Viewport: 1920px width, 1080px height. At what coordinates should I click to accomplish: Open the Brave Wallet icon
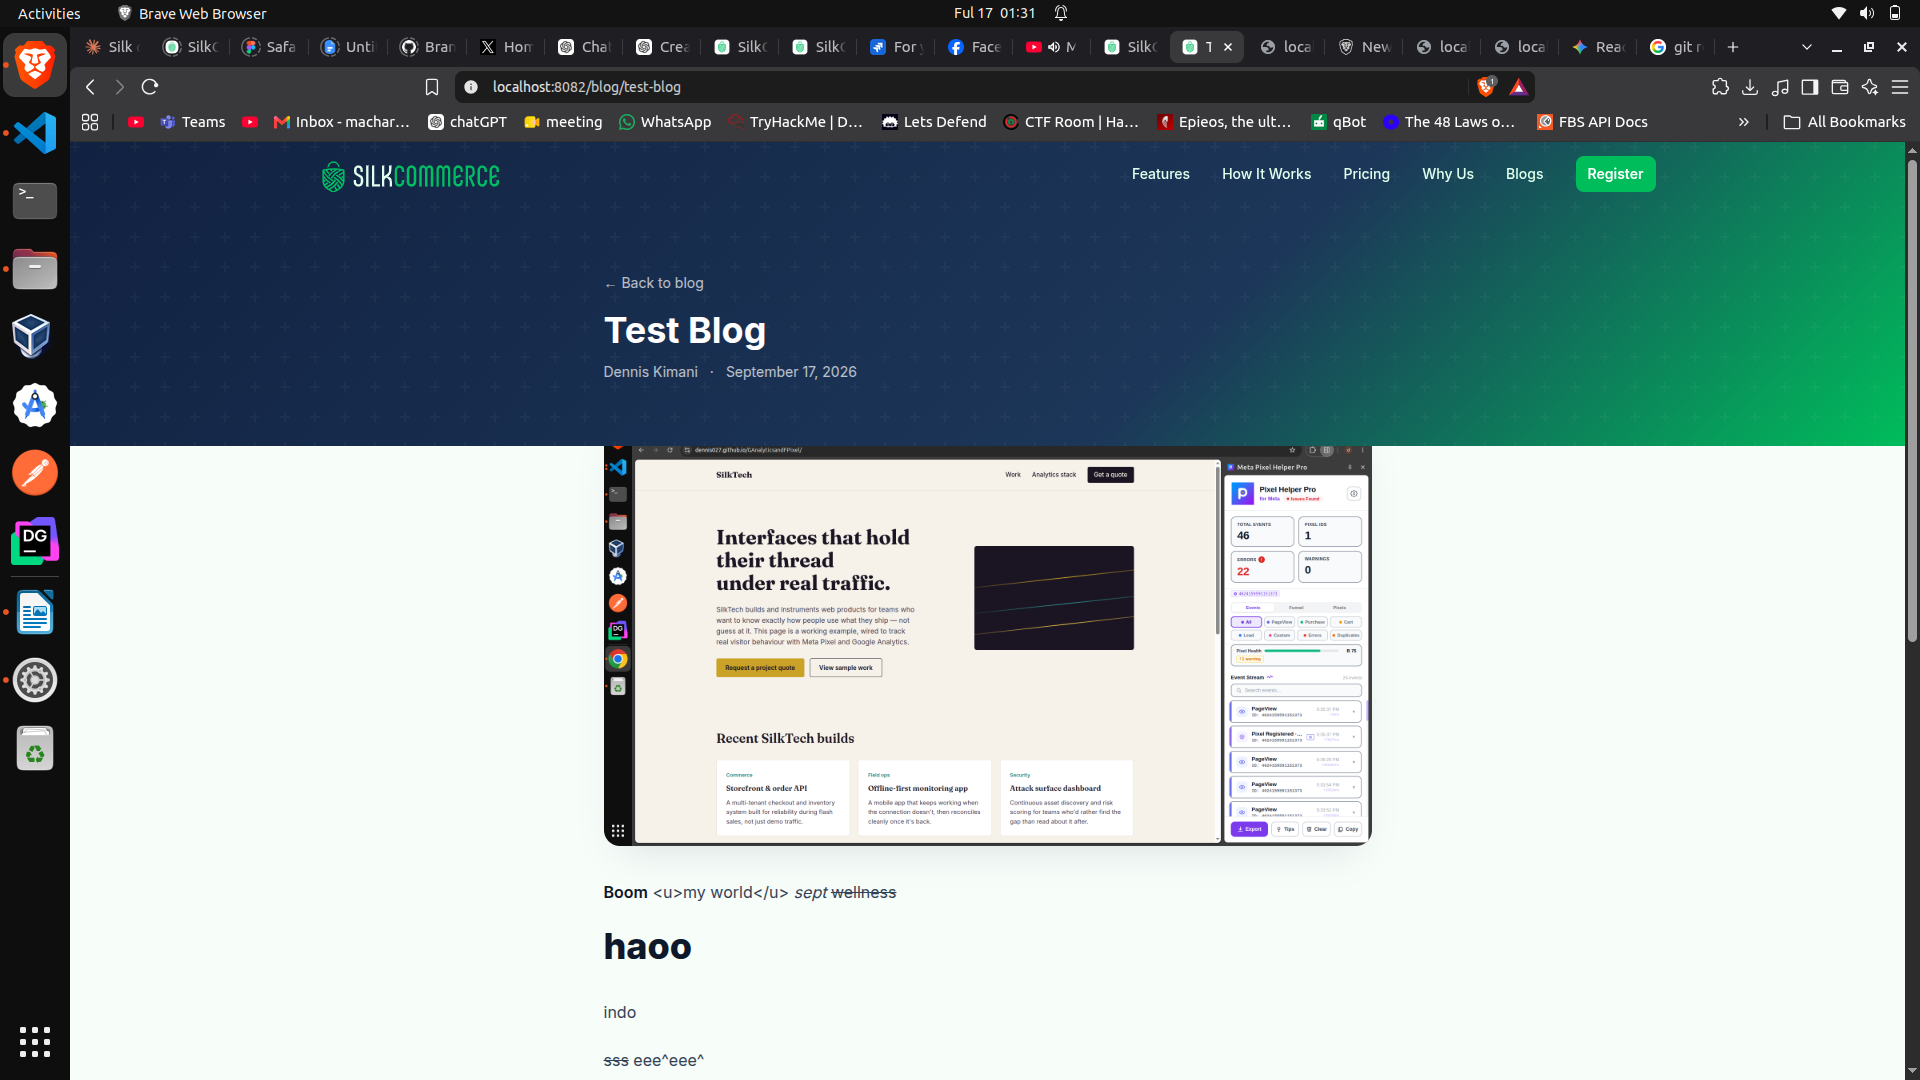[1839, 87]
